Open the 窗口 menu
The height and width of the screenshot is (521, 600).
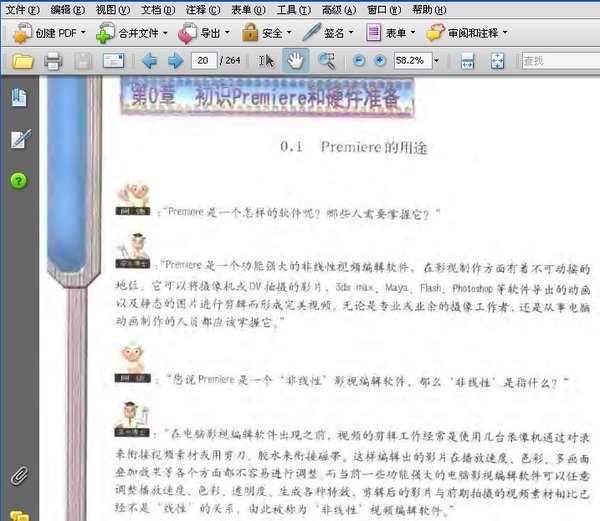click(384, 10)
